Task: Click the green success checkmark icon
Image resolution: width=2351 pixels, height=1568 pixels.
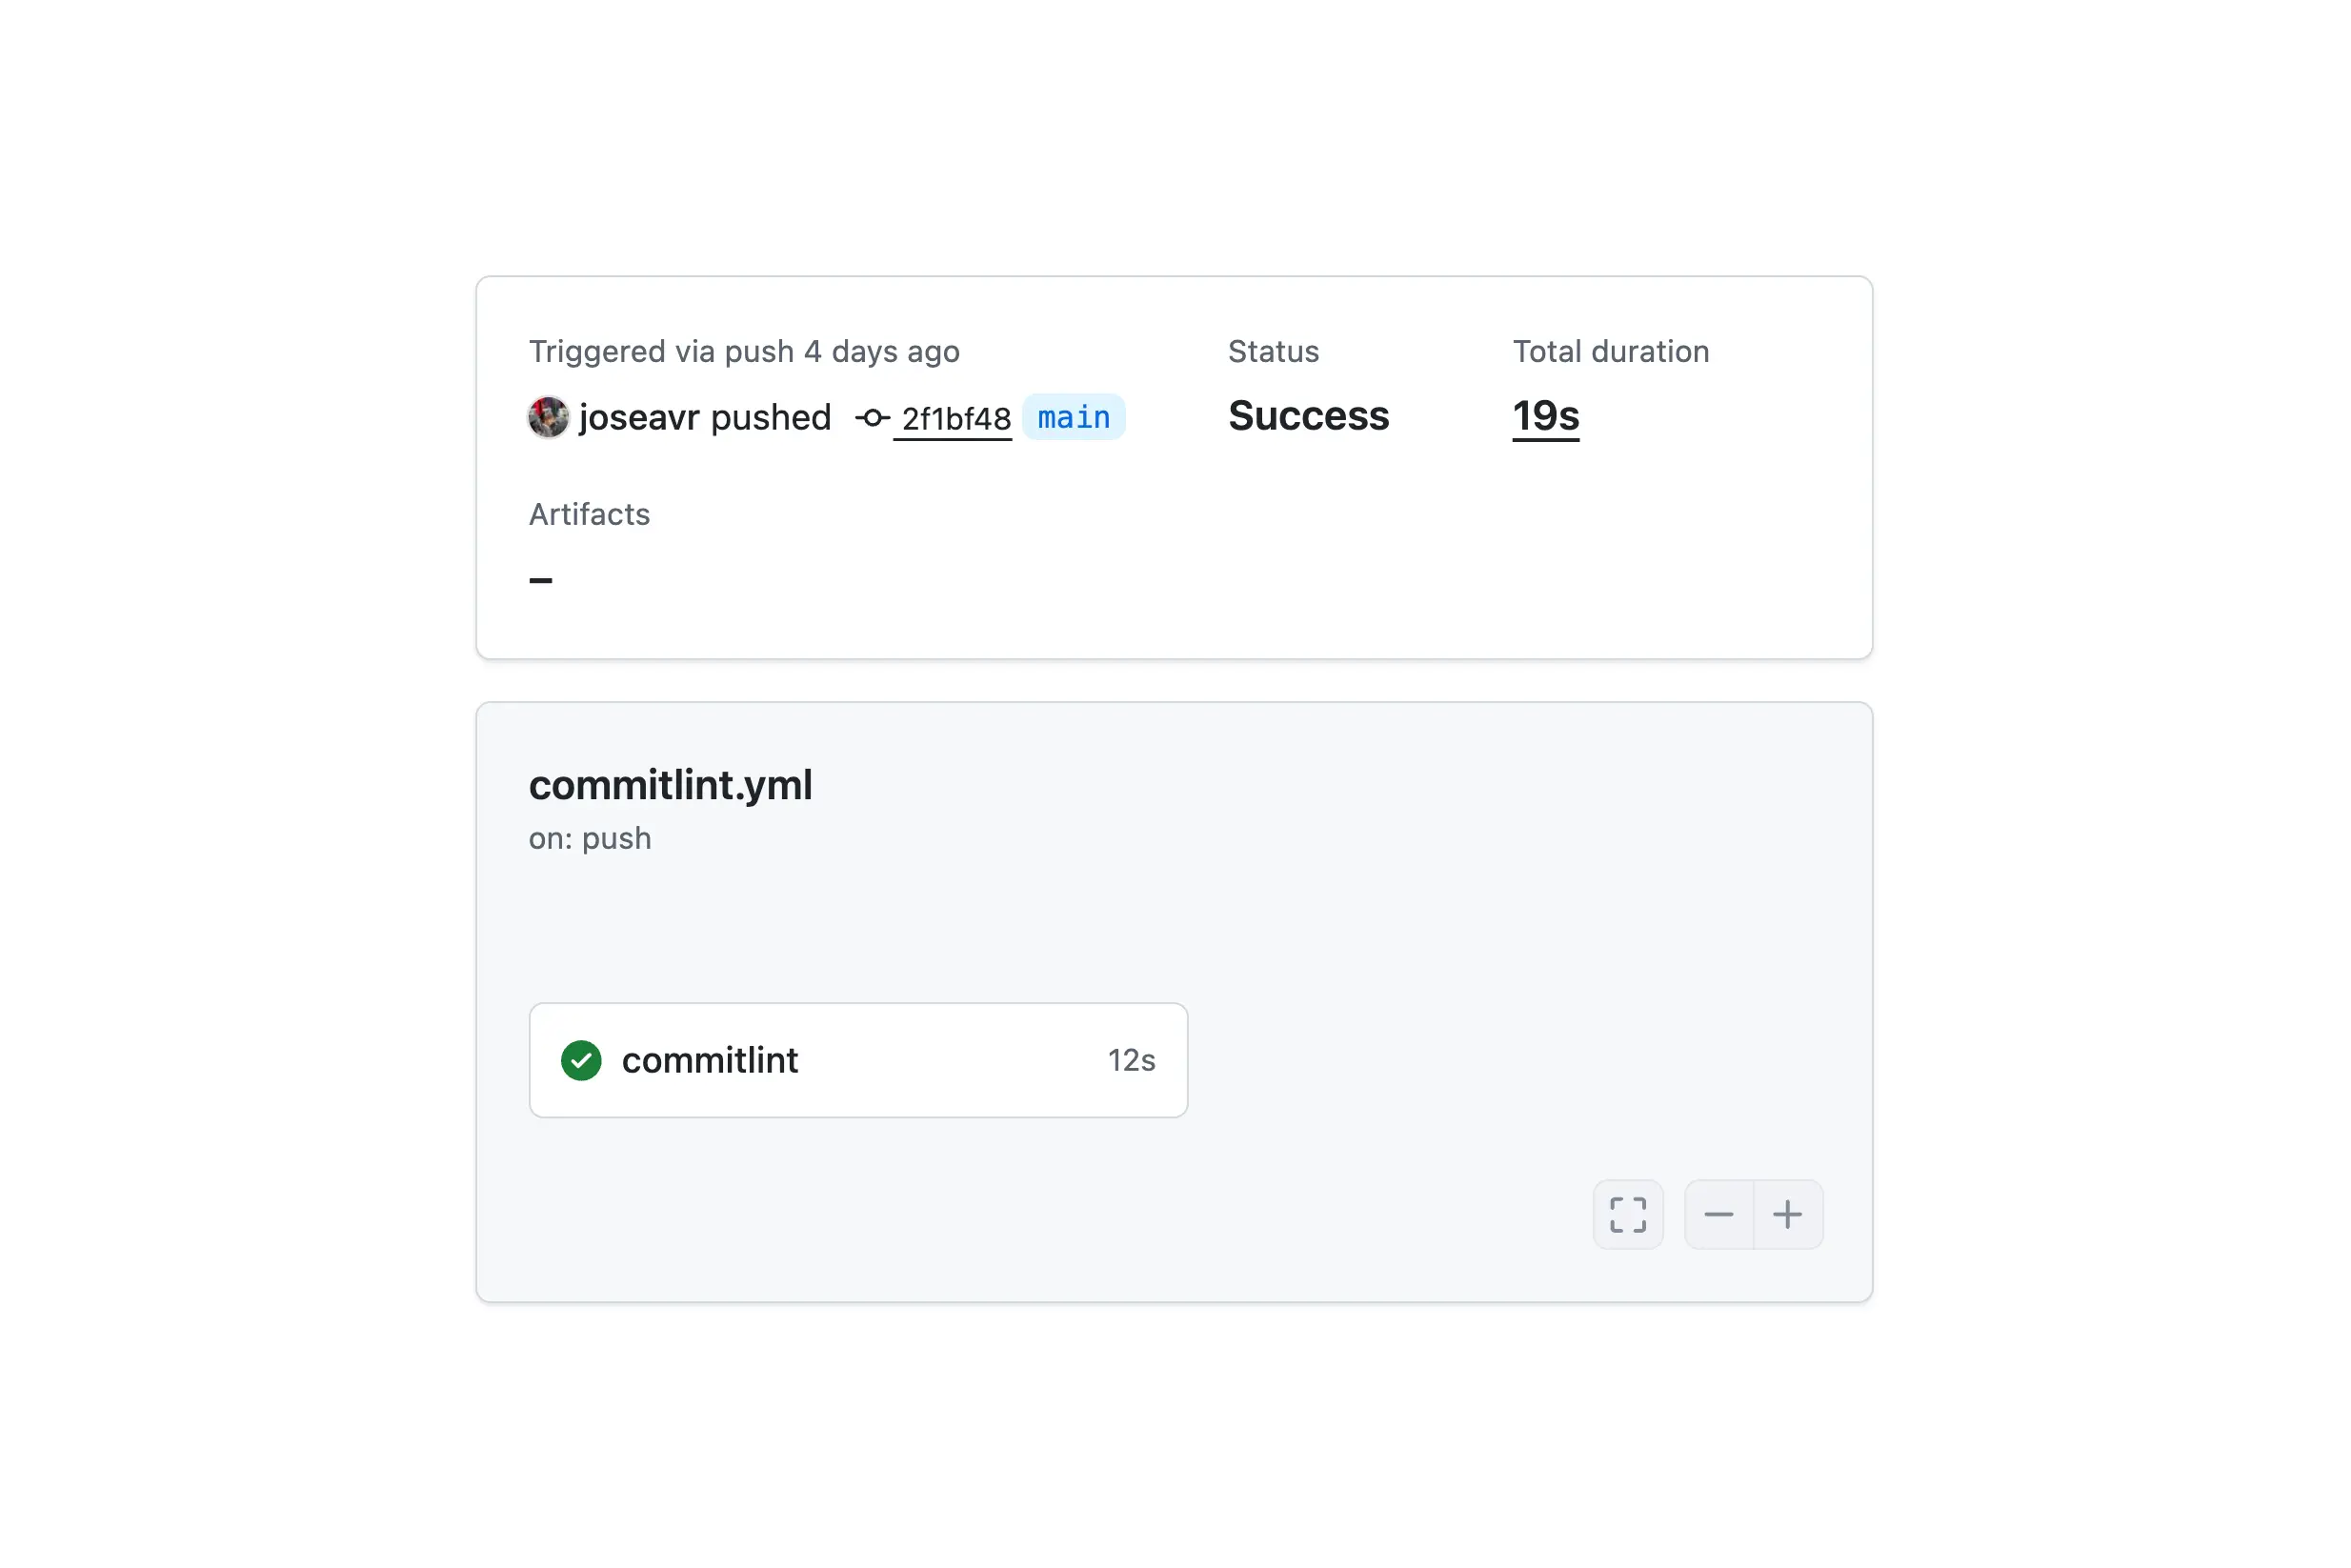Action: coord(581,1060)
